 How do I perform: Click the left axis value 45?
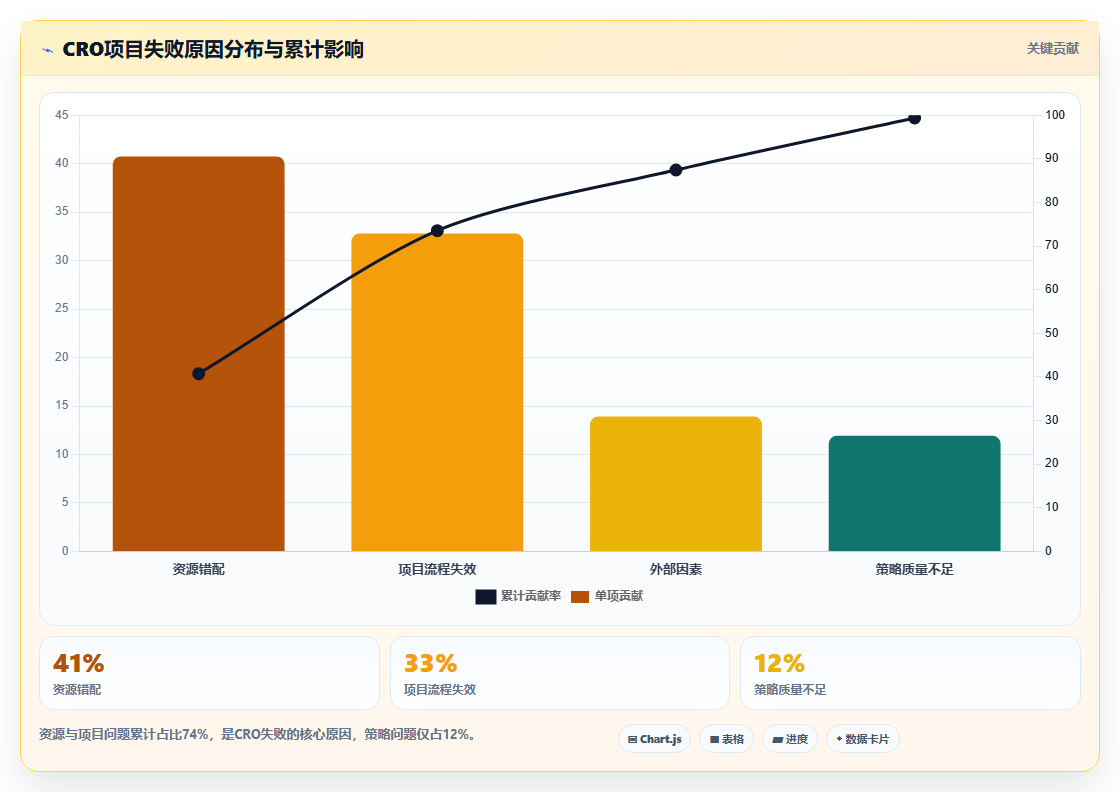tap(62, 115)
